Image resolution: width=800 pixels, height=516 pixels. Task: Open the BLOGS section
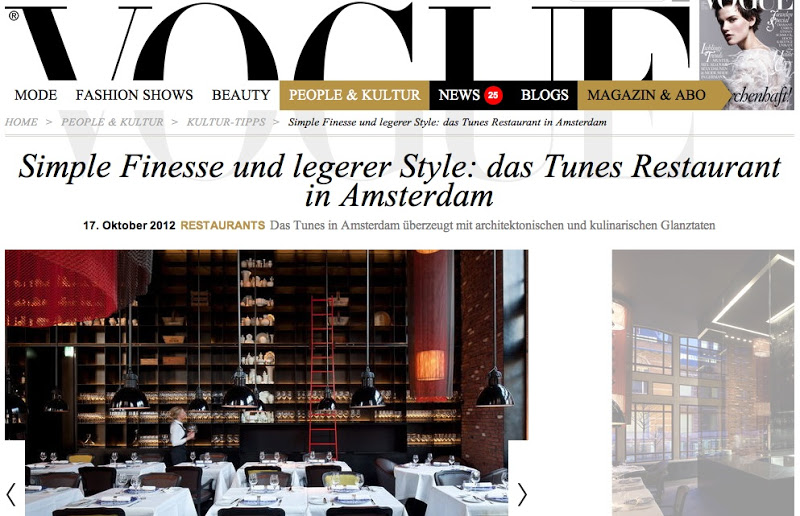[544, 95]
